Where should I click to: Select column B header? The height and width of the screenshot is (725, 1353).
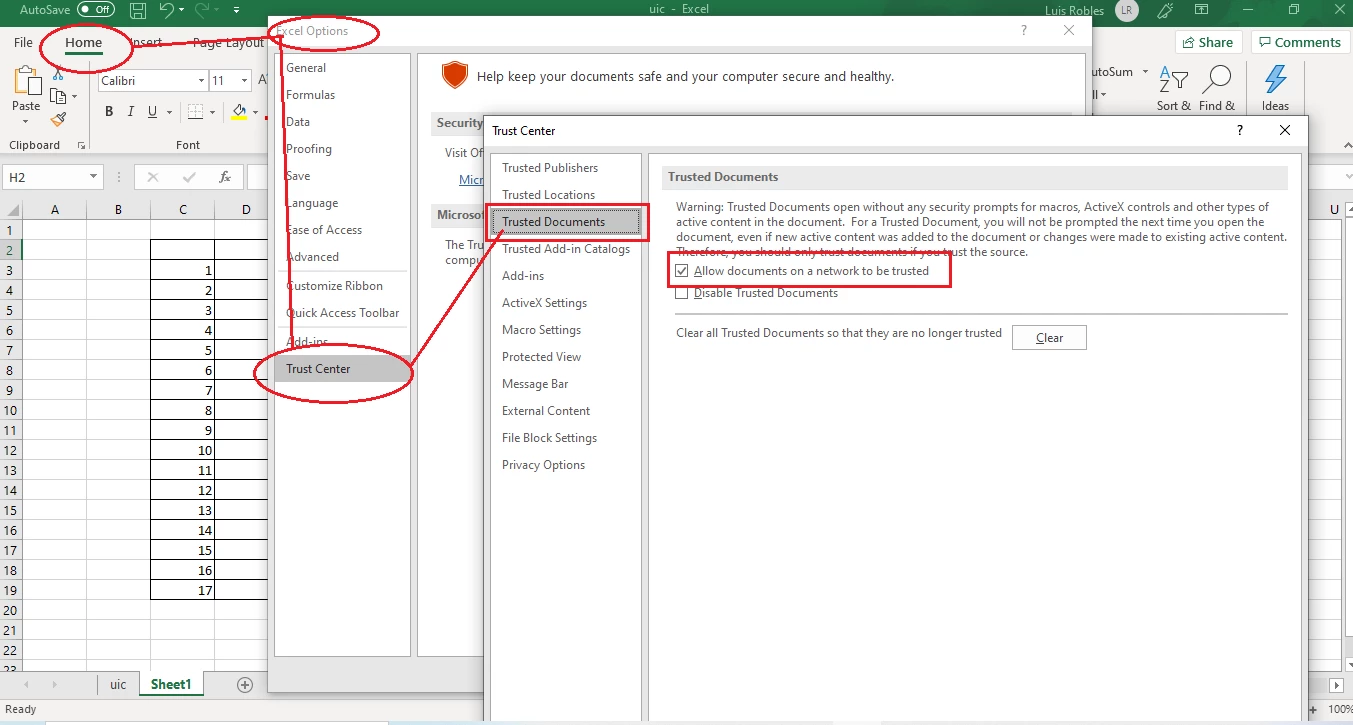coord(119,209)
